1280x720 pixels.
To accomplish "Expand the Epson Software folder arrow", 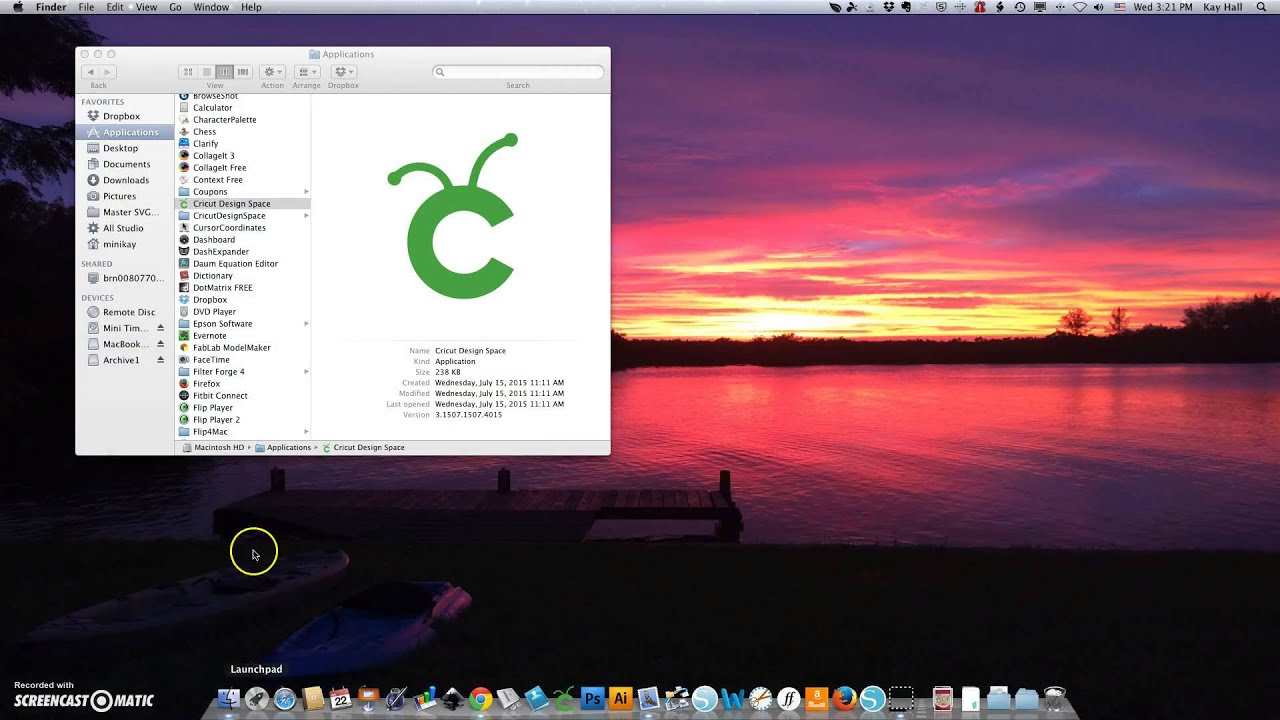I will (x=306, y=324).
